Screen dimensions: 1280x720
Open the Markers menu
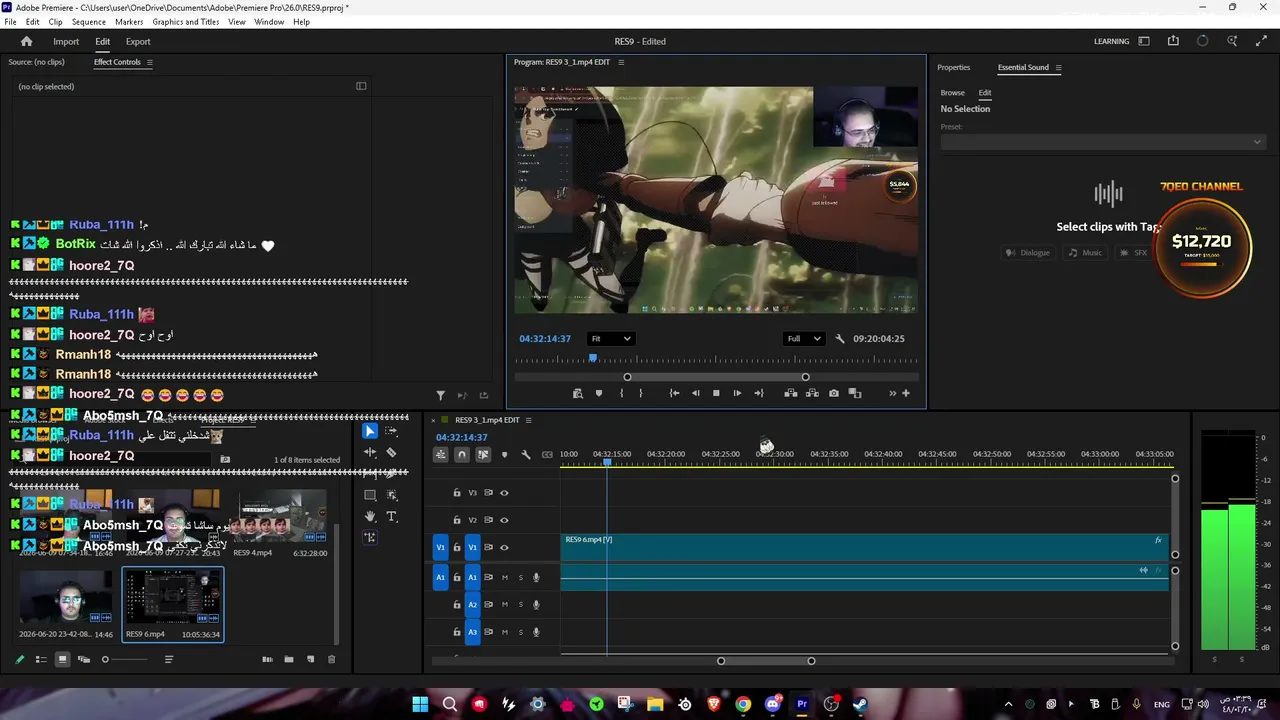coord(129,22)
